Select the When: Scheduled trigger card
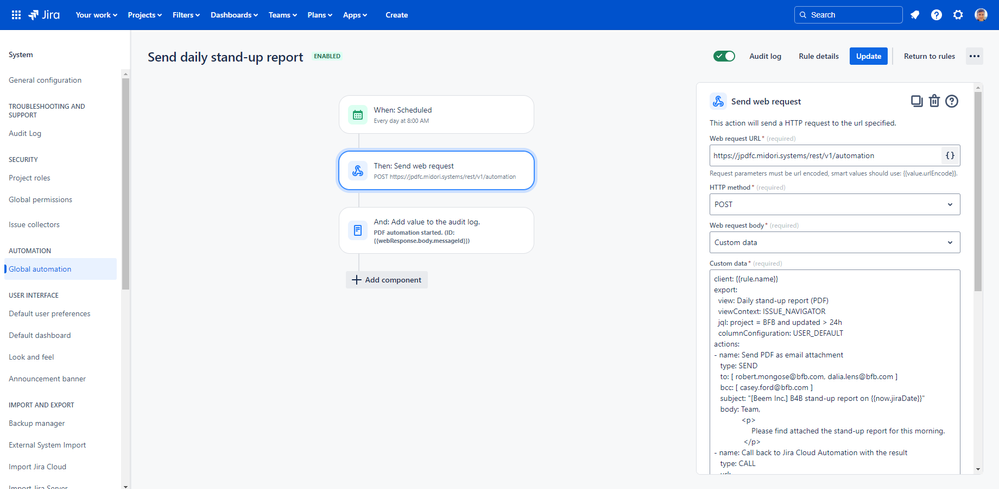 point(436,115)
